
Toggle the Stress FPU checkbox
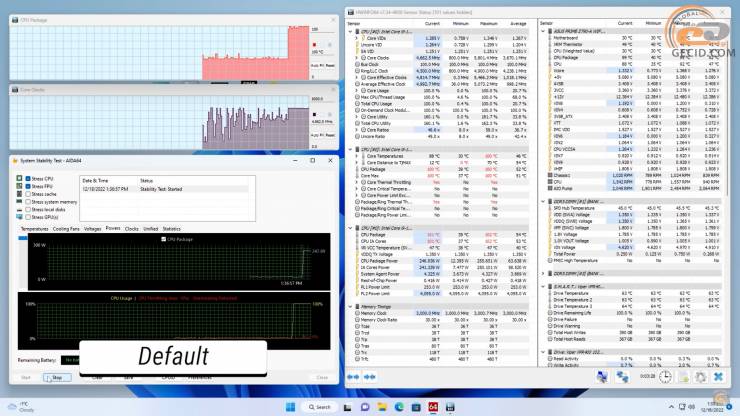[x=28, y=186]
